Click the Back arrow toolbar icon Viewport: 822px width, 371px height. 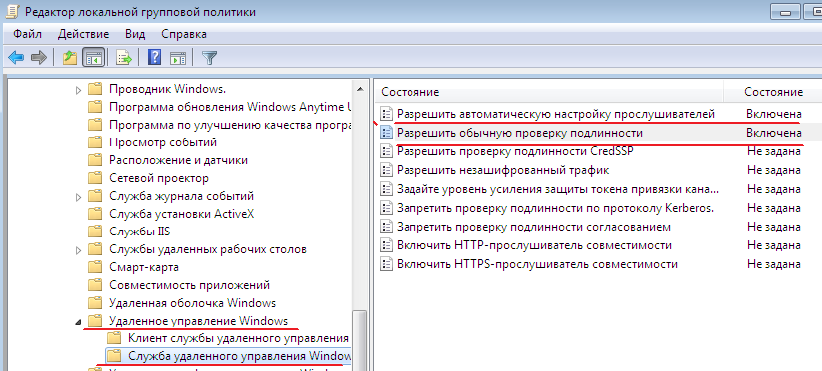pos(16,58)
